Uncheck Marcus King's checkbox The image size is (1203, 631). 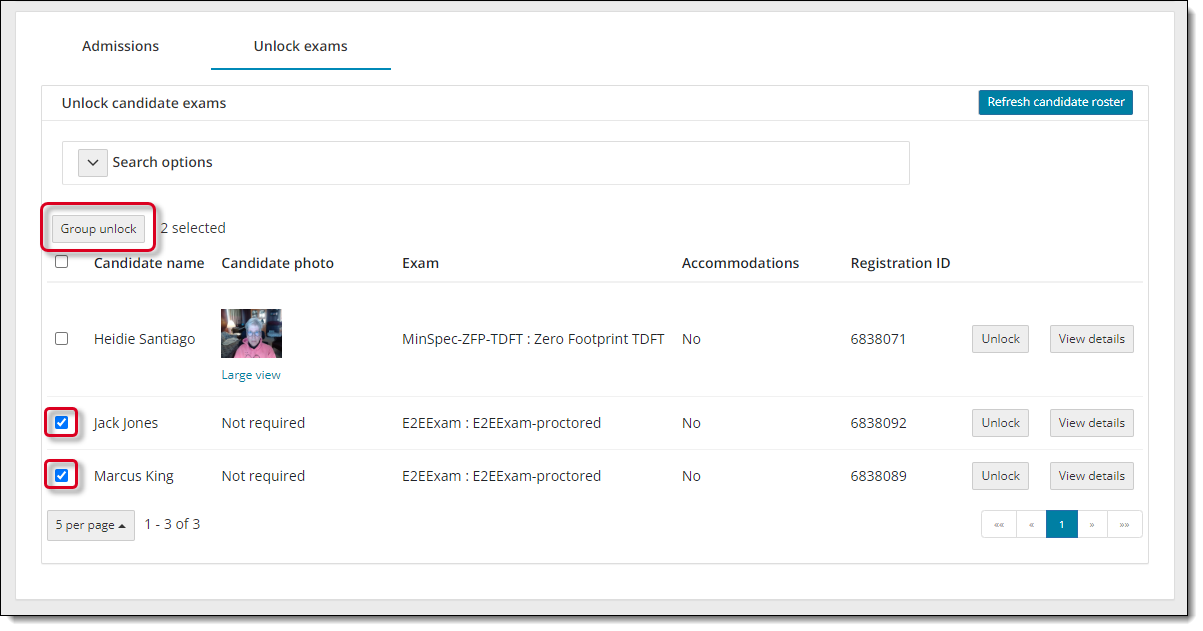62,476
